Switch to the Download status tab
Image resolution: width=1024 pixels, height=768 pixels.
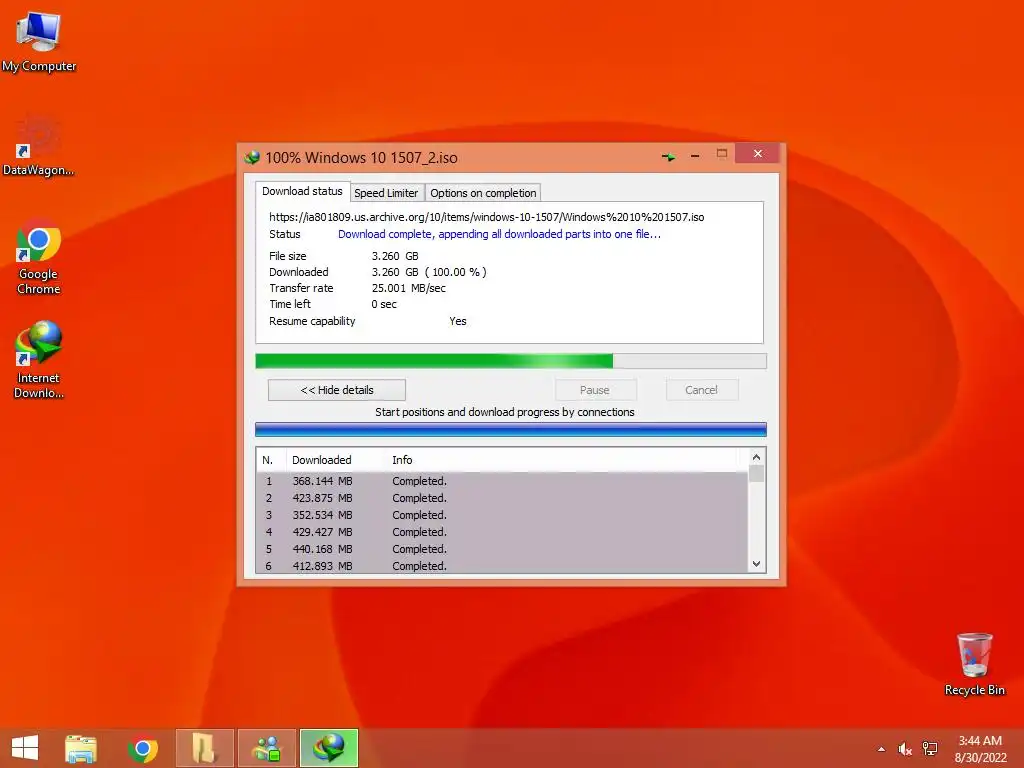pos(302,191)
